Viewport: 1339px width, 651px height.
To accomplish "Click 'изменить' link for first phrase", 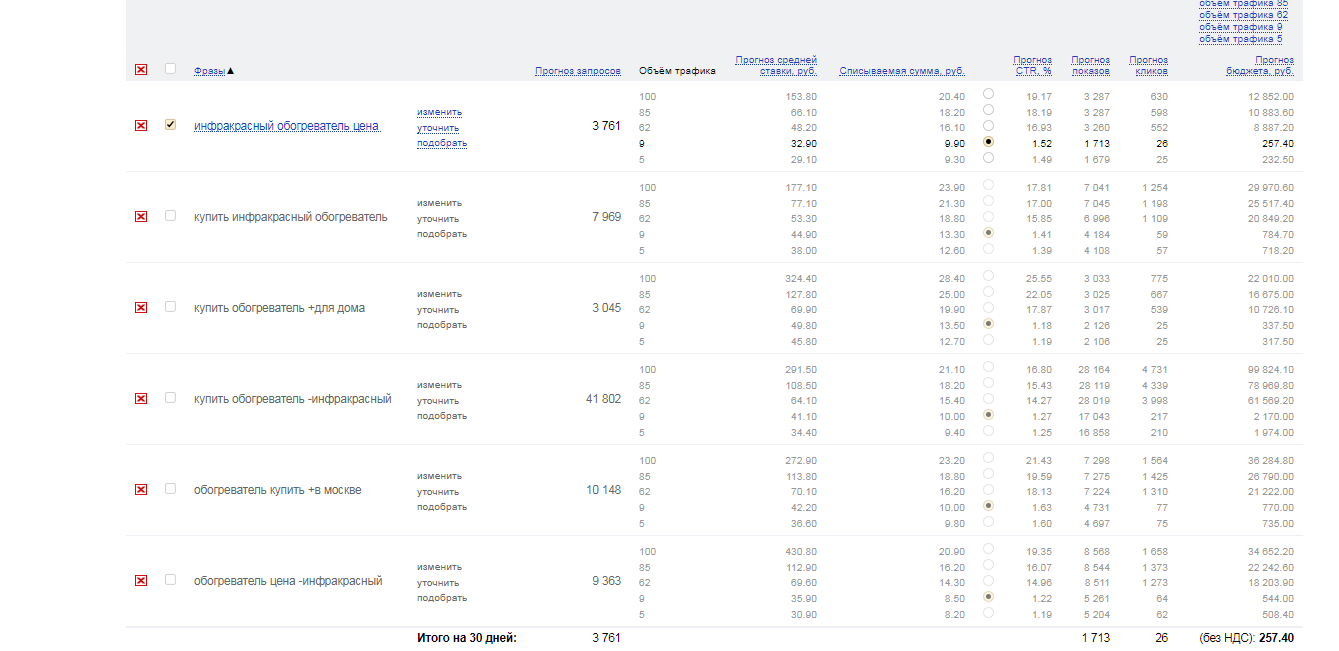I will (439, 112).
